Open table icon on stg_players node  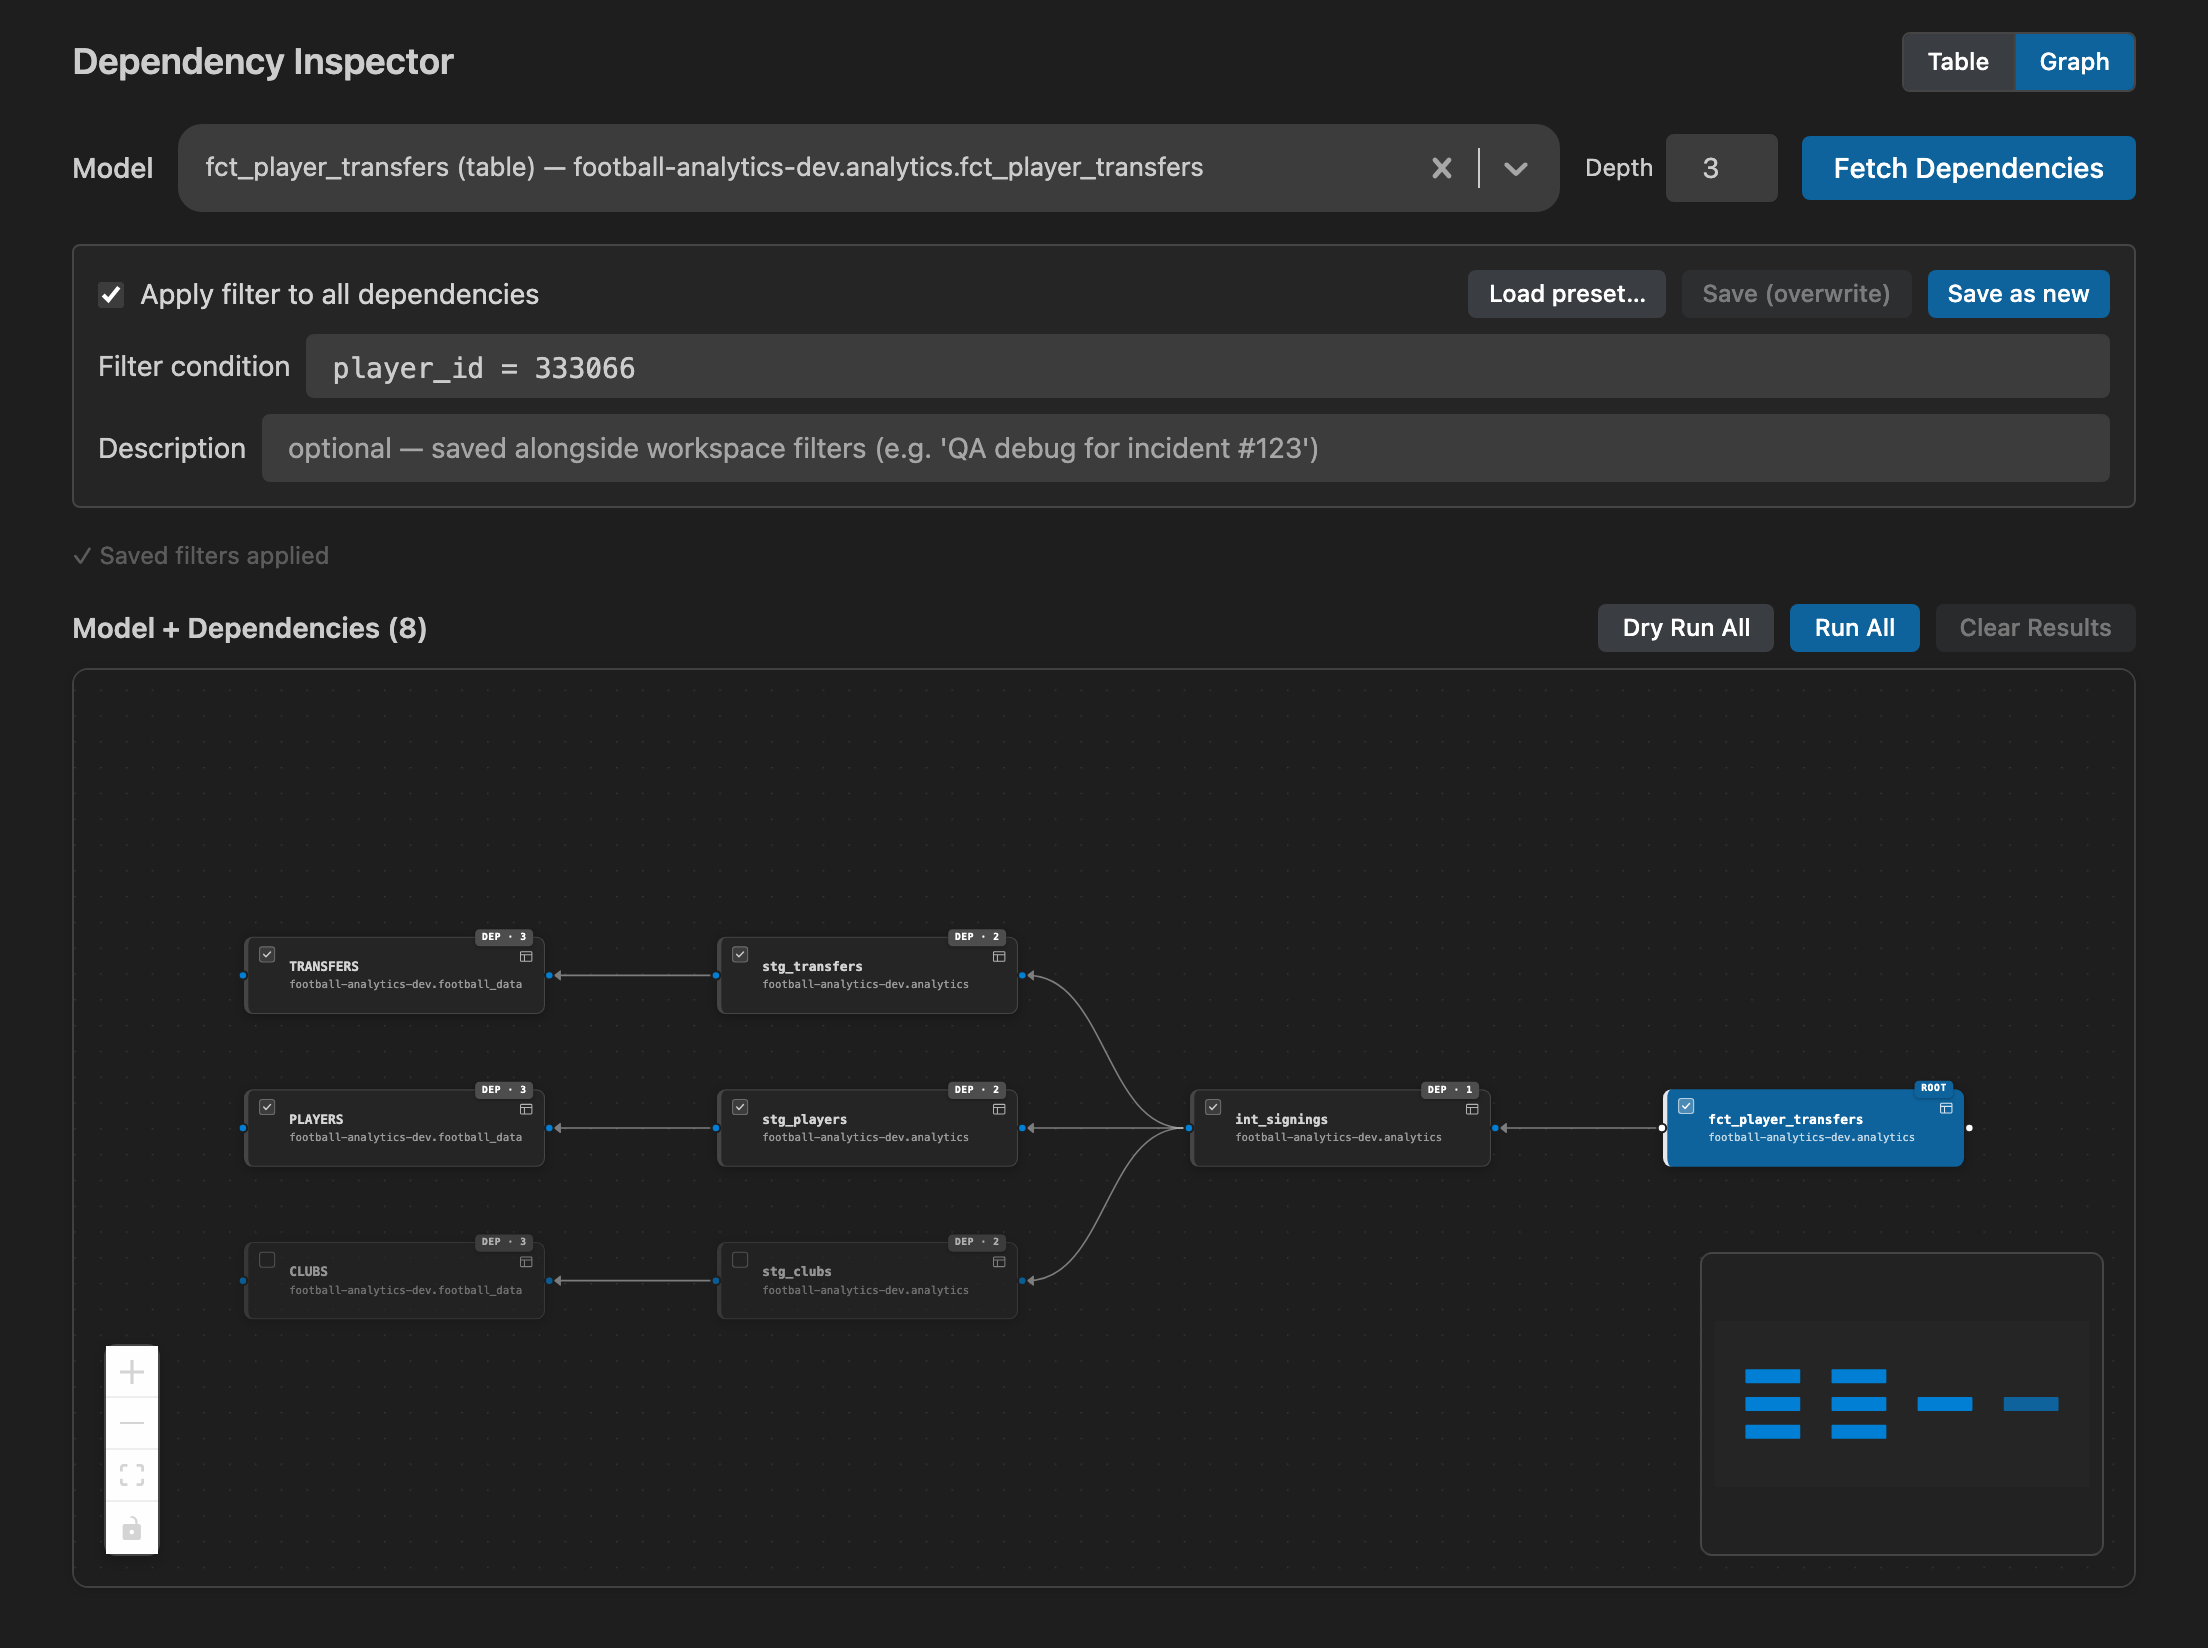point(999,1110)
